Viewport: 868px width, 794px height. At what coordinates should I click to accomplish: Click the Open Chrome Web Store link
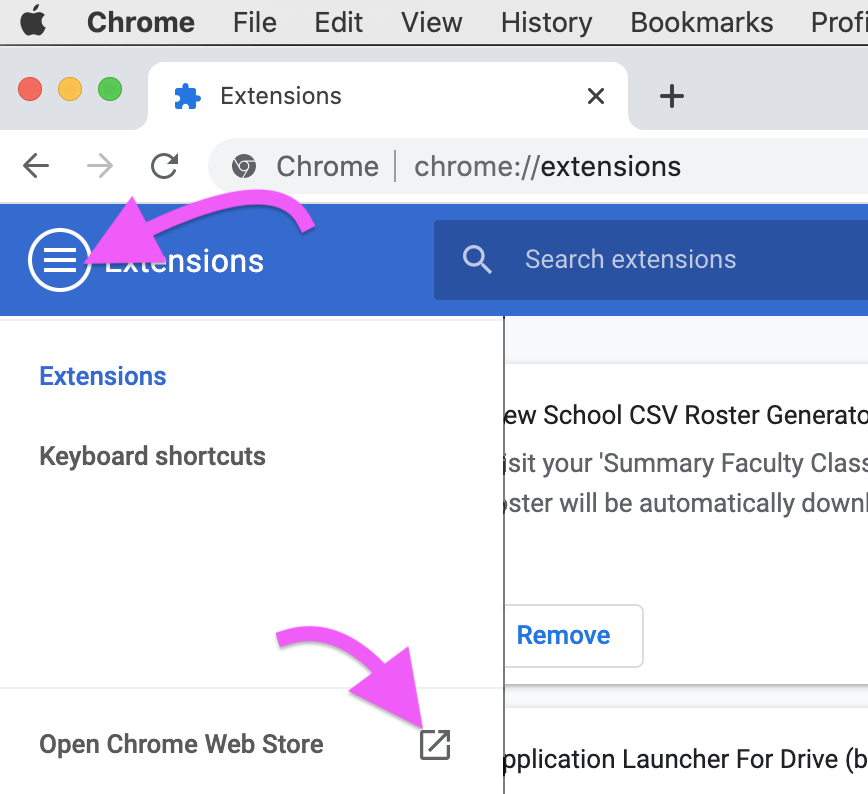click(x=181, y=744)
